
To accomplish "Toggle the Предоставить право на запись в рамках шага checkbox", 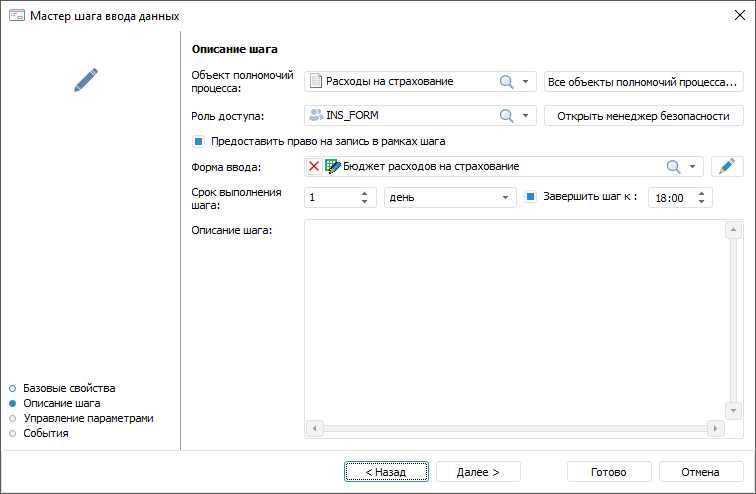I will 199,141.
